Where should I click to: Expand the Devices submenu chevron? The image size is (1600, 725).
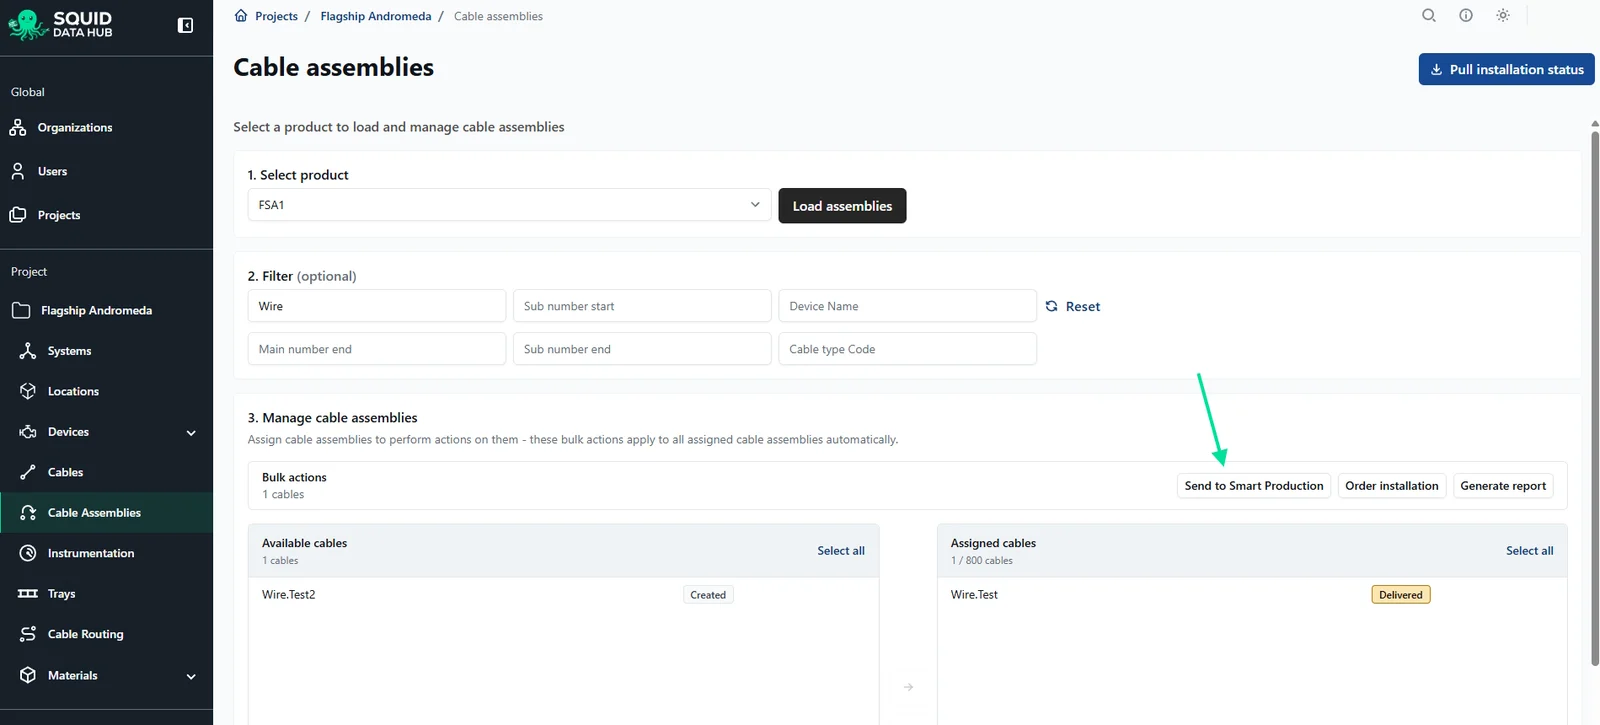[191, 433]
